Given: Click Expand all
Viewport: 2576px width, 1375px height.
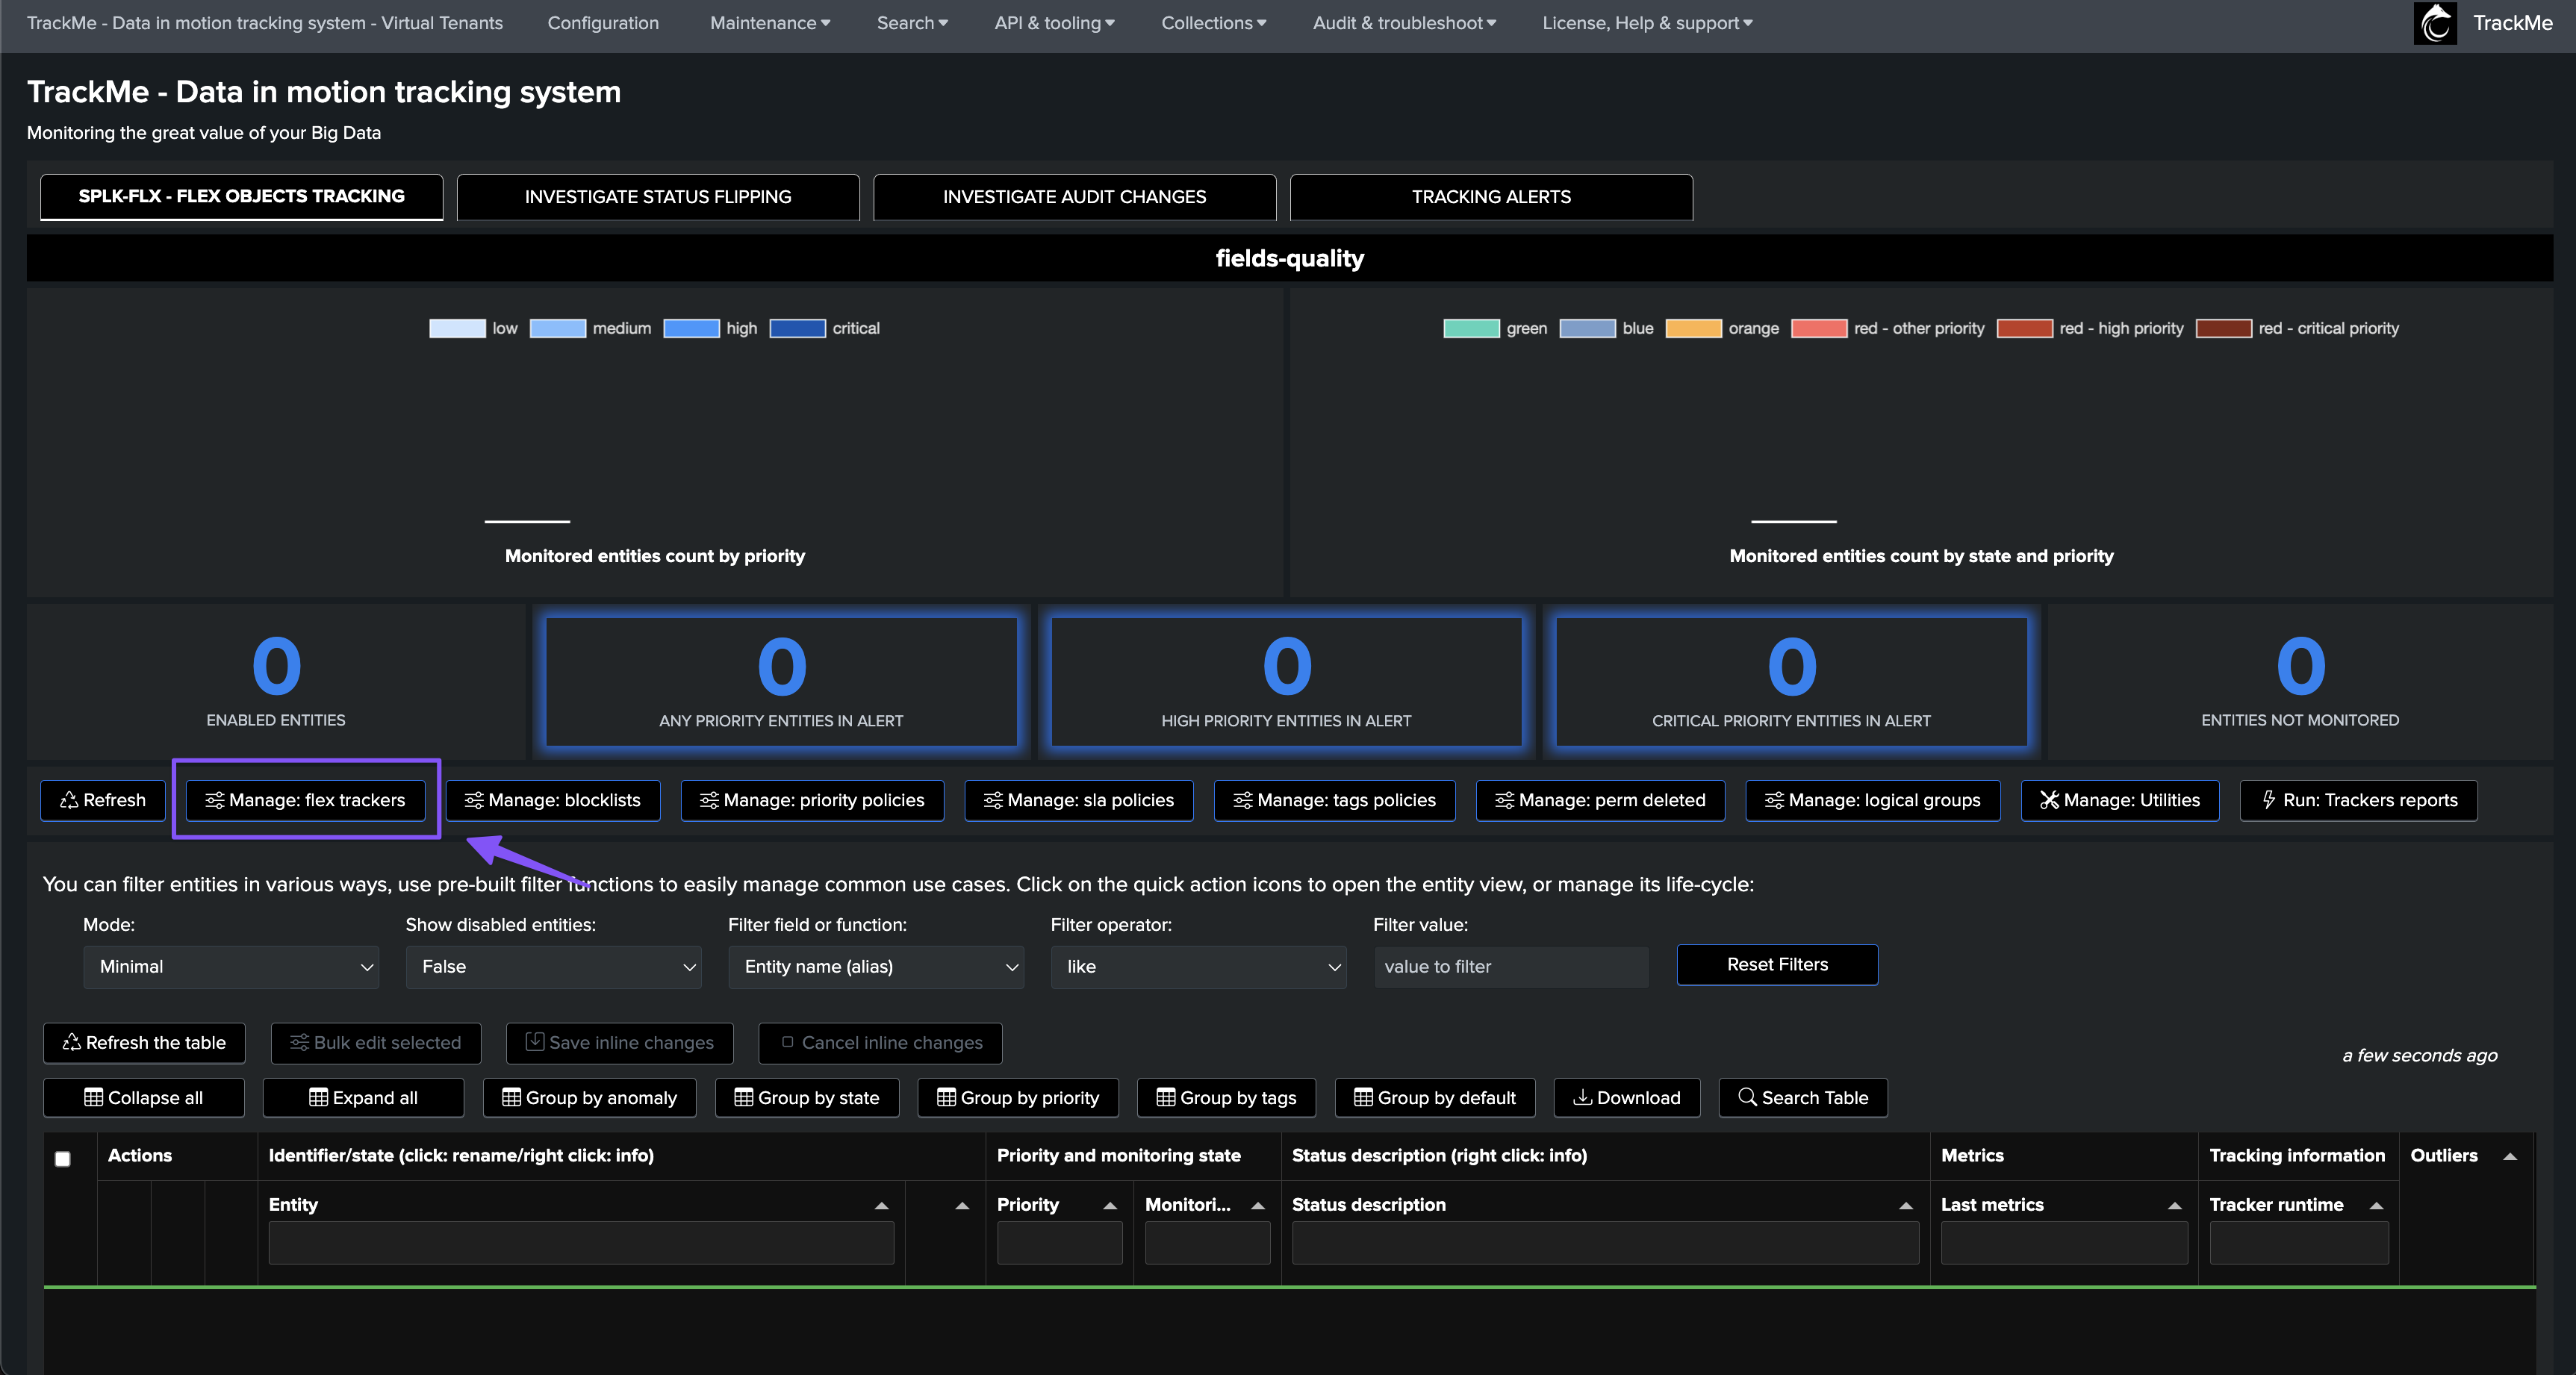Looking at the screenshot, I should pos(364,1098).
